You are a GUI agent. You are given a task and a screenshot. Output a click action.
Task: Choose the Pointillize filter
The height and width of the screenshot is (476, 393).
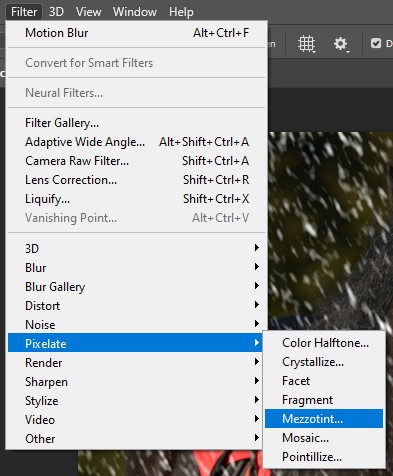point(324,457)
